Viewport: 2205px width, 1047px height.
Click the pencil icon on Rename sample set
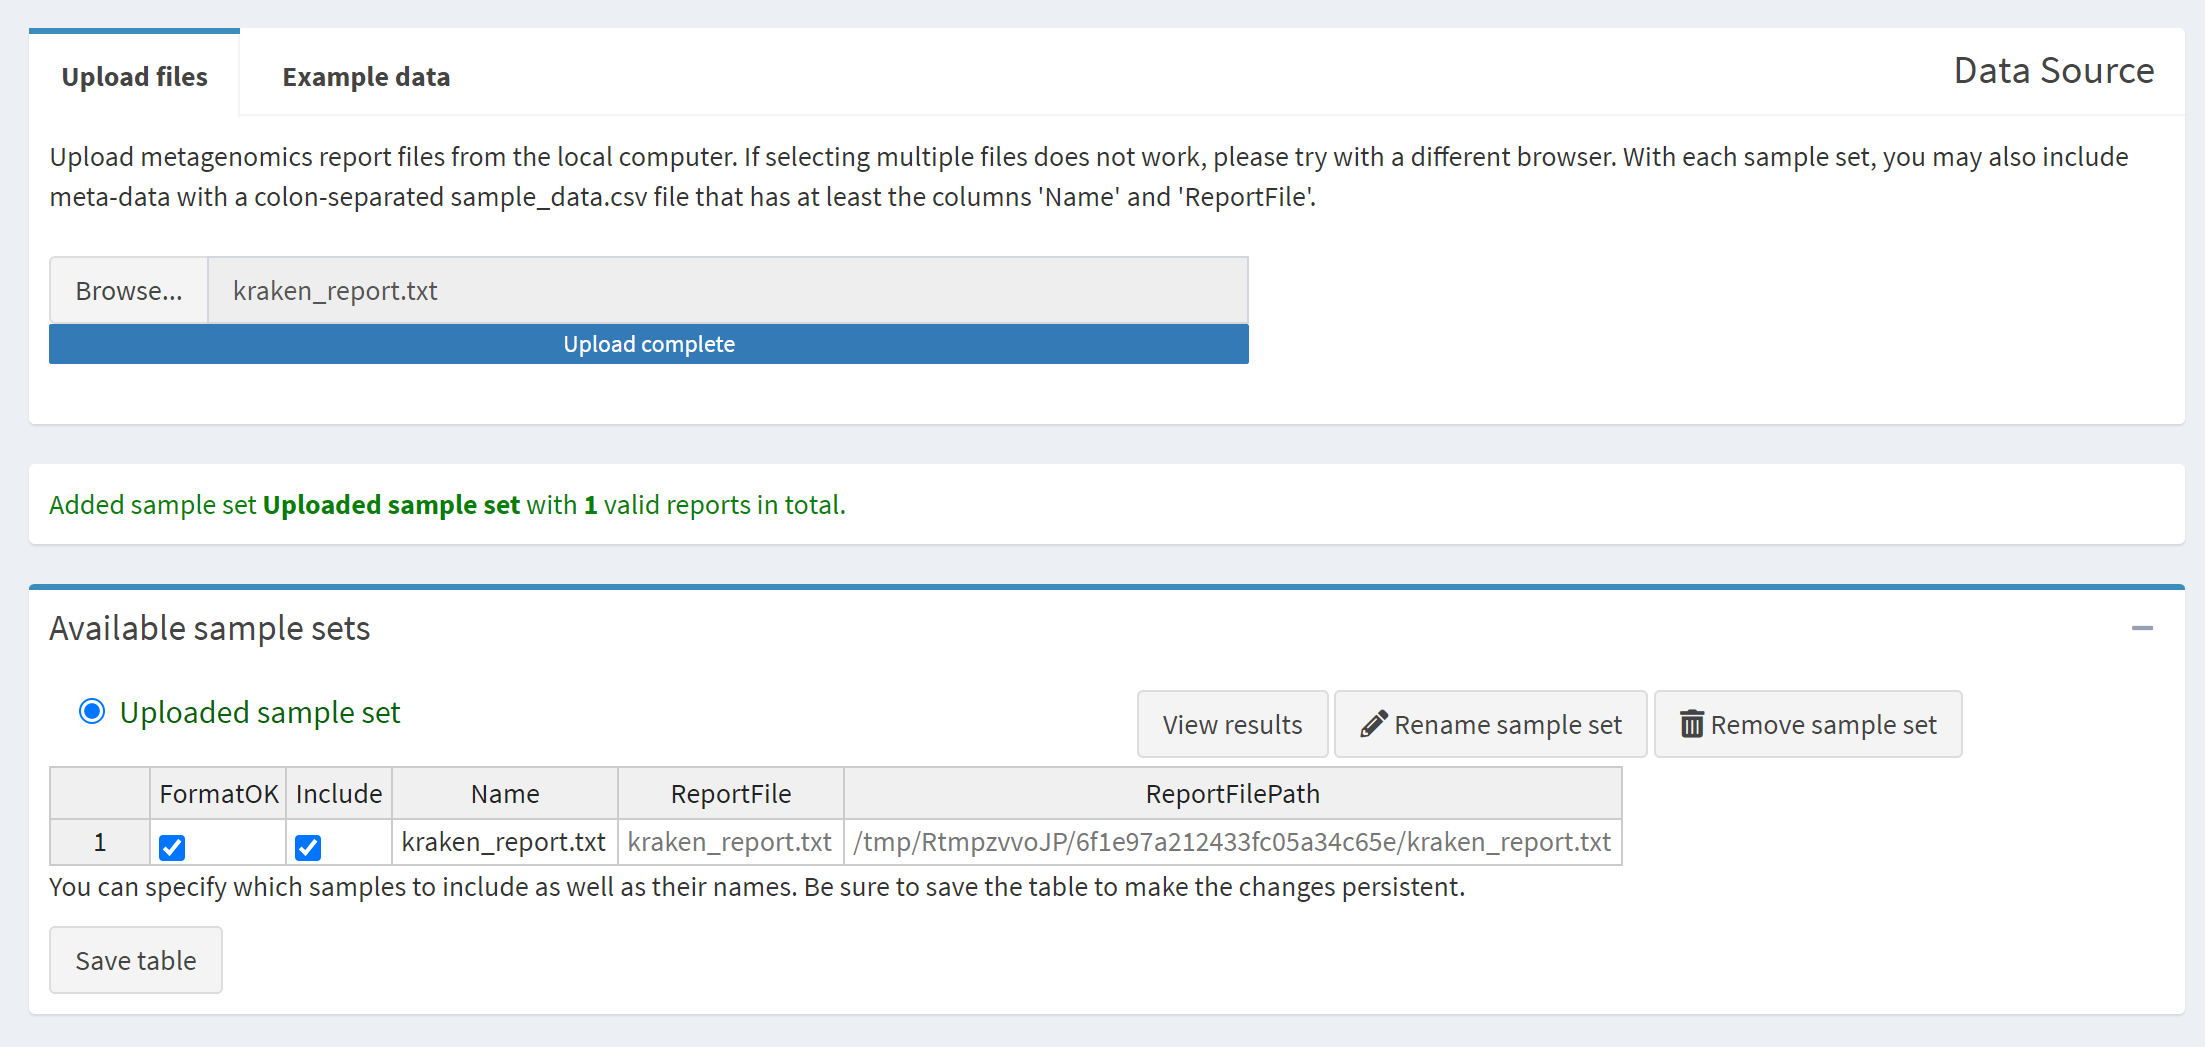[1374, 724]
